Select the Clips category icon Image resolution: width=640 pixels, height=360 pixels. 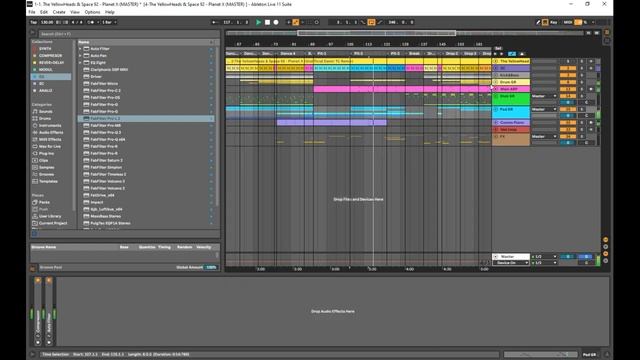point(35,160)
